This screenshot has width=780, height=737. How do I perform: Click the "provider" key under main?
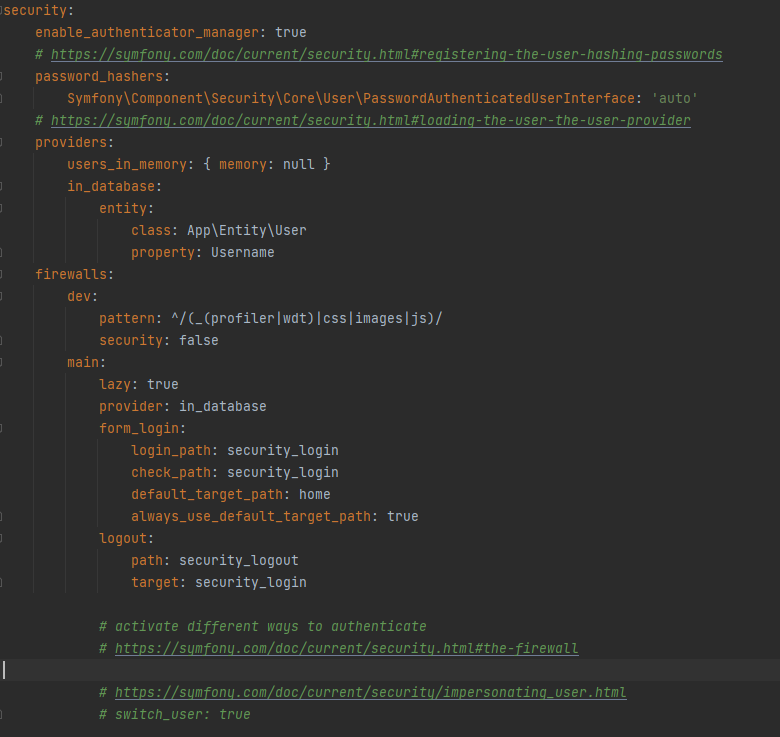131,406
